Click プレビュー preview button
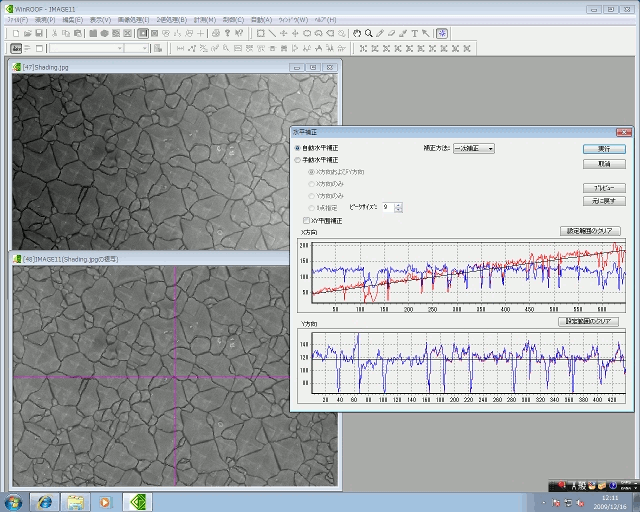This screenshot has width=640, height=512. pos(604,188)
